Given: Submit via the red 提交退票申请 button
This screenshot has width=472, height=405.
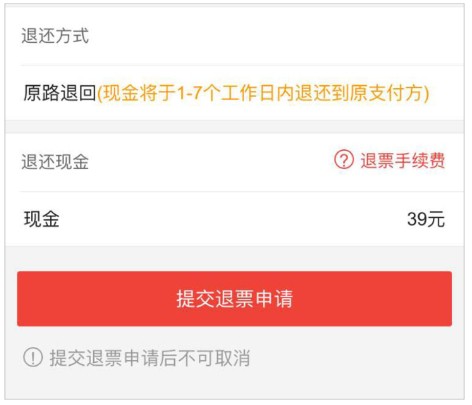Looking at the screenshot, I should pos(234,299).
